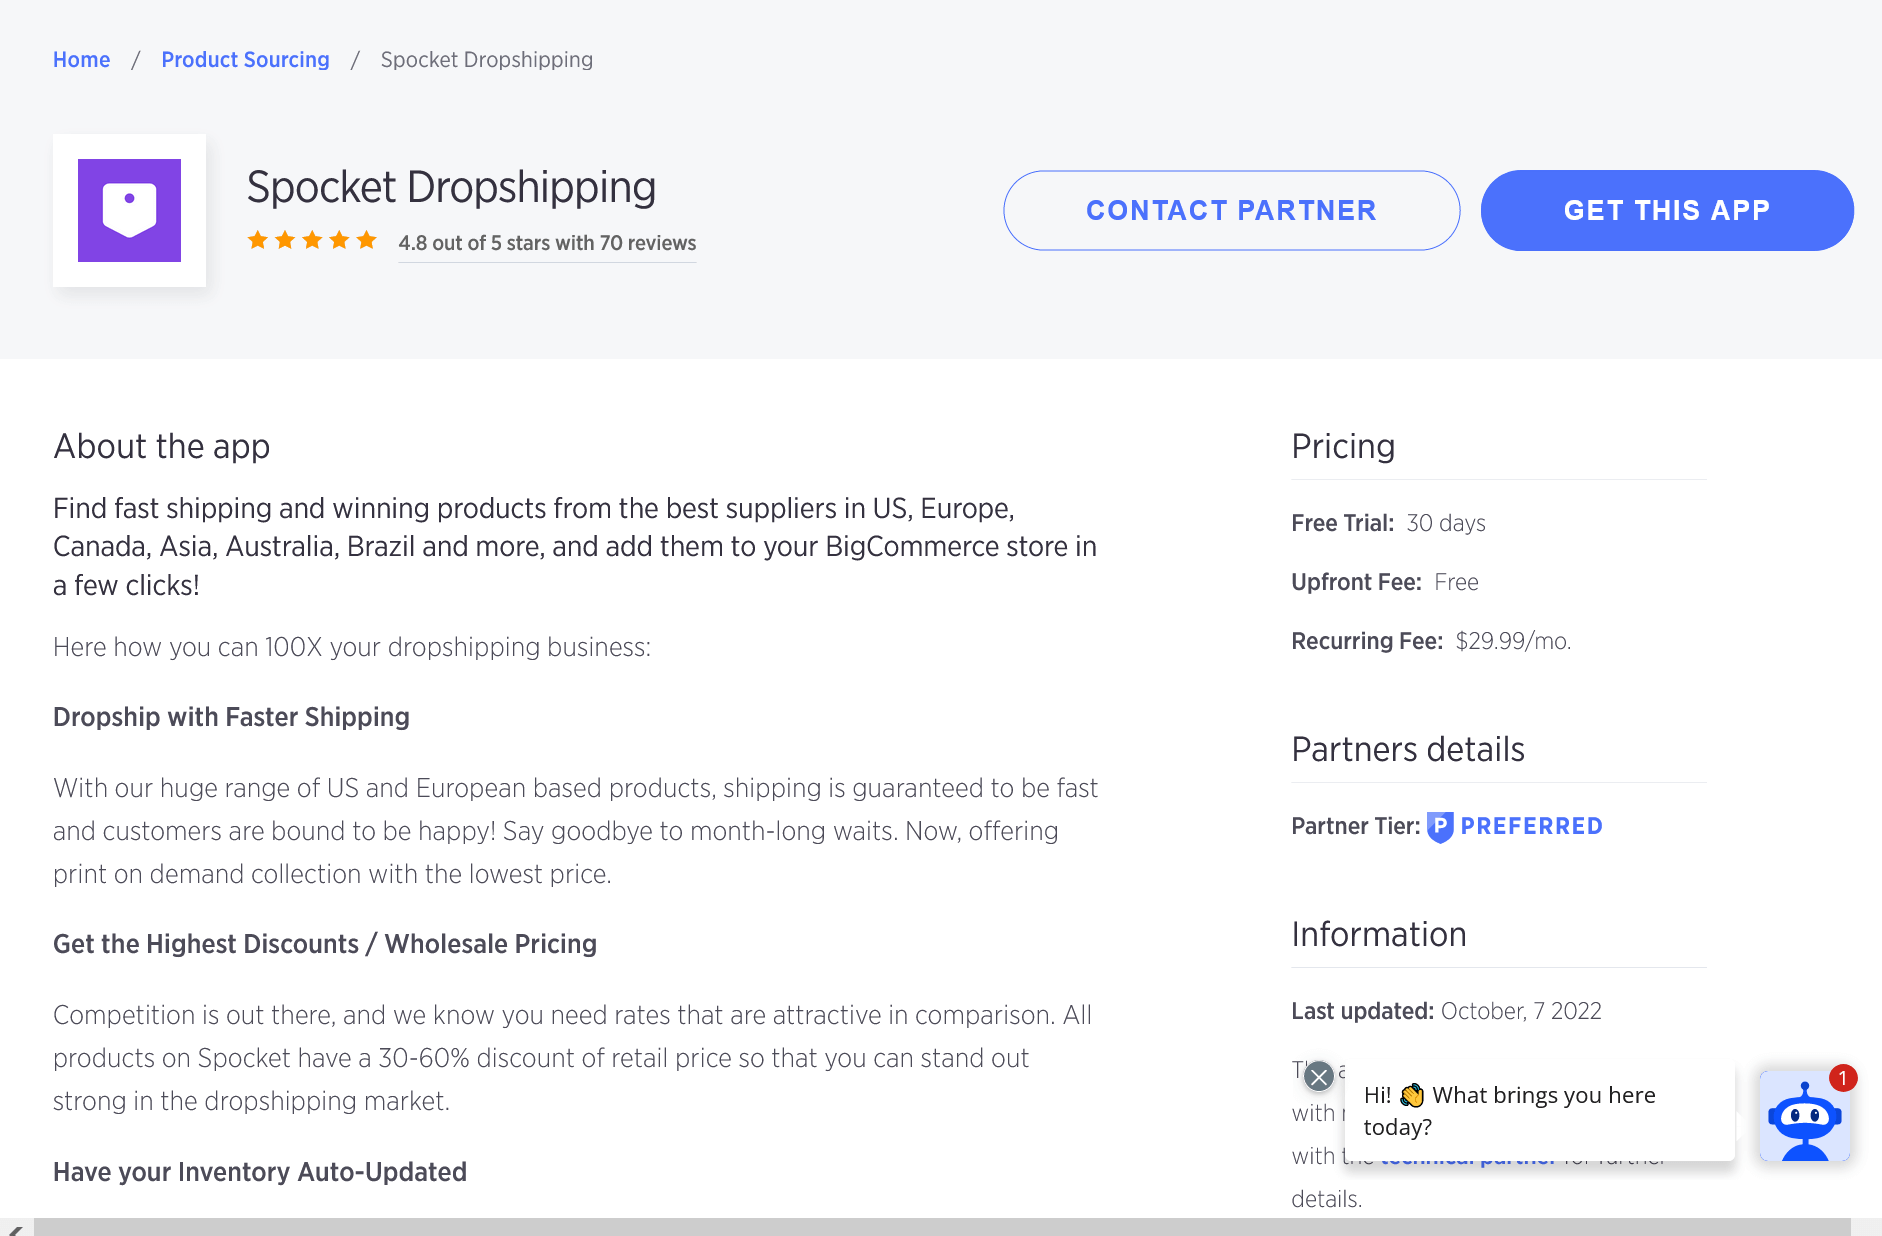Click Get the Highest Discounts / Wholesale Pricing subheading
This screenshot has width=1882, height=1236.
tap(325, 944)
